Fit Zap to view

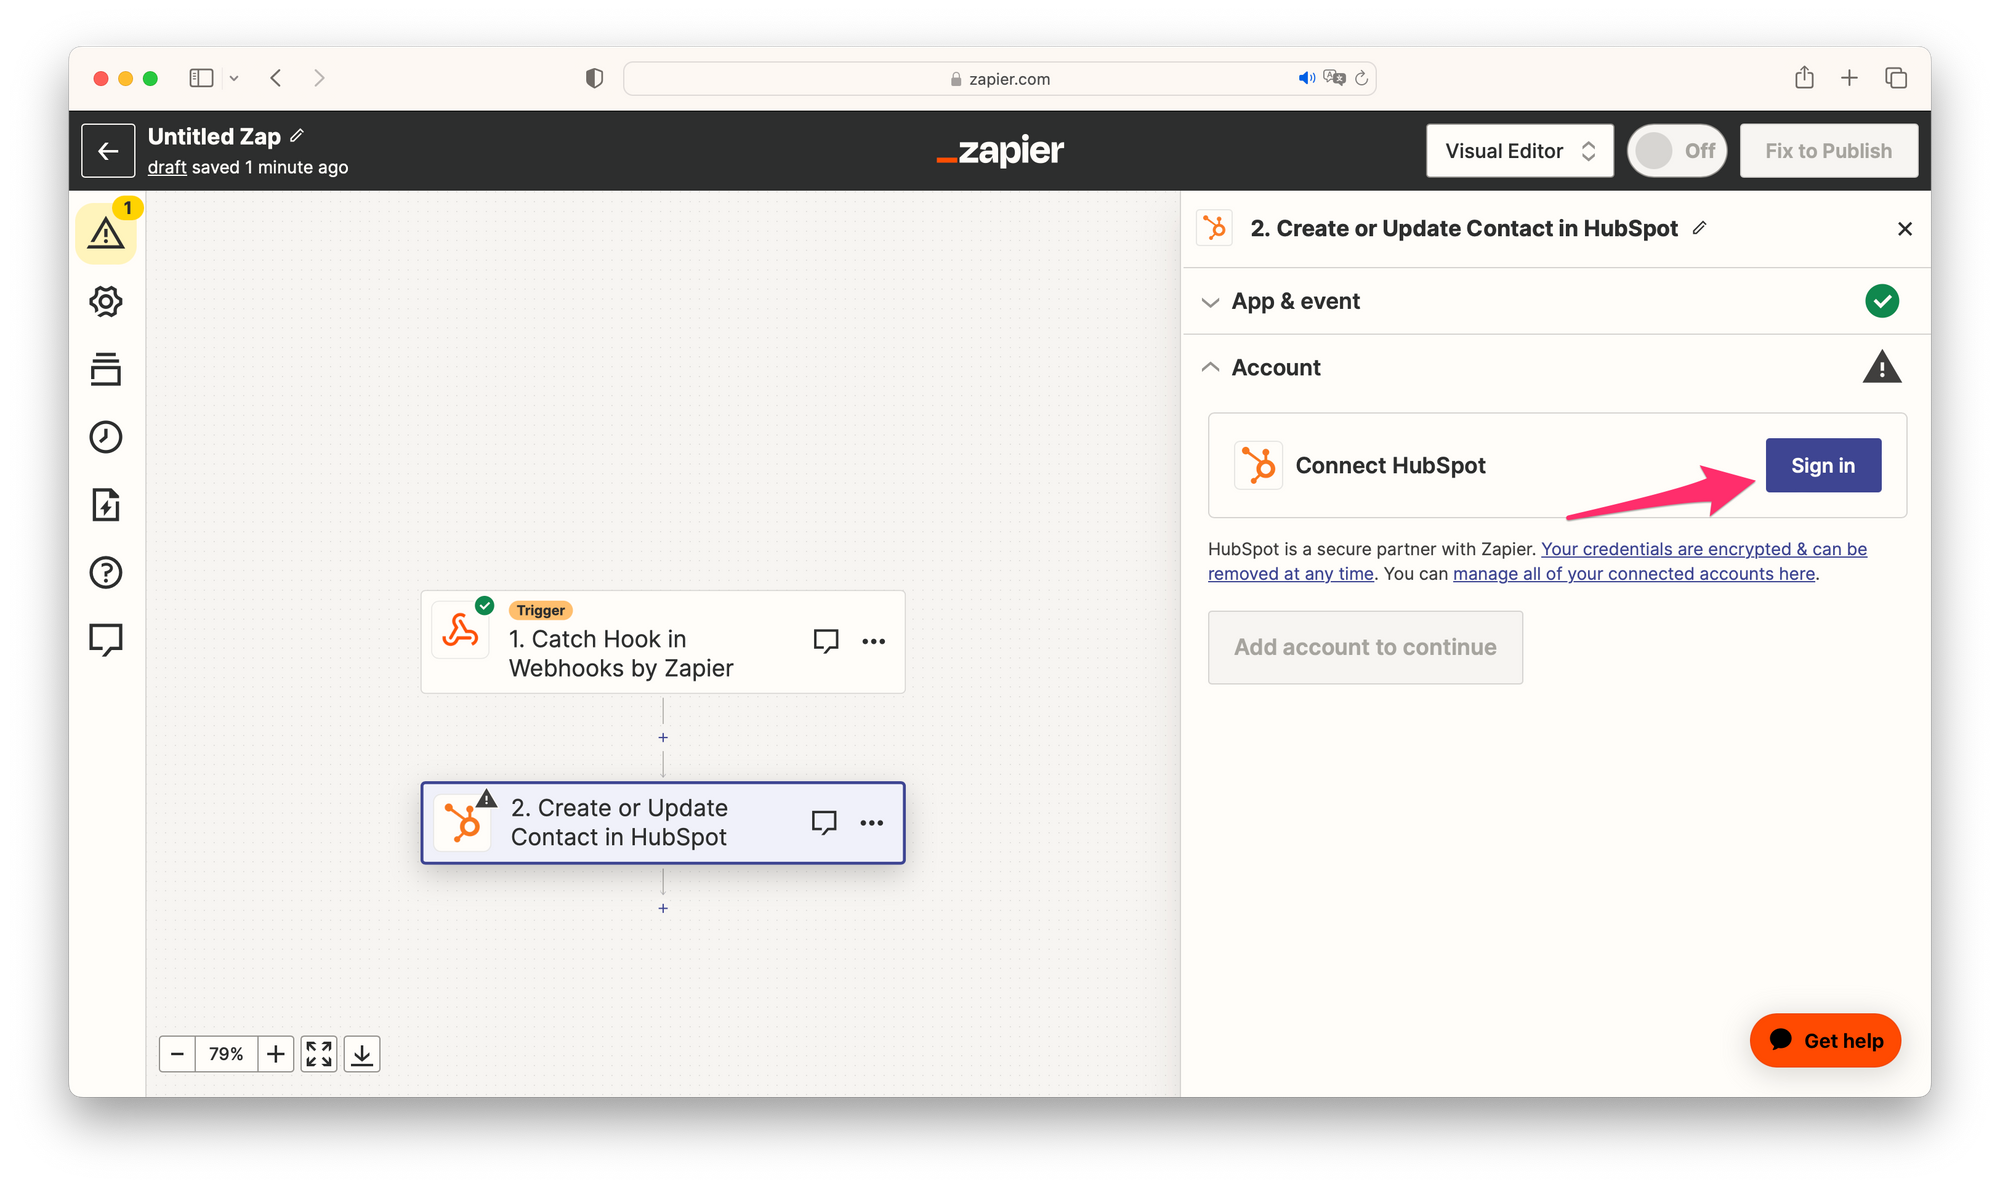tap(319, 1054)
